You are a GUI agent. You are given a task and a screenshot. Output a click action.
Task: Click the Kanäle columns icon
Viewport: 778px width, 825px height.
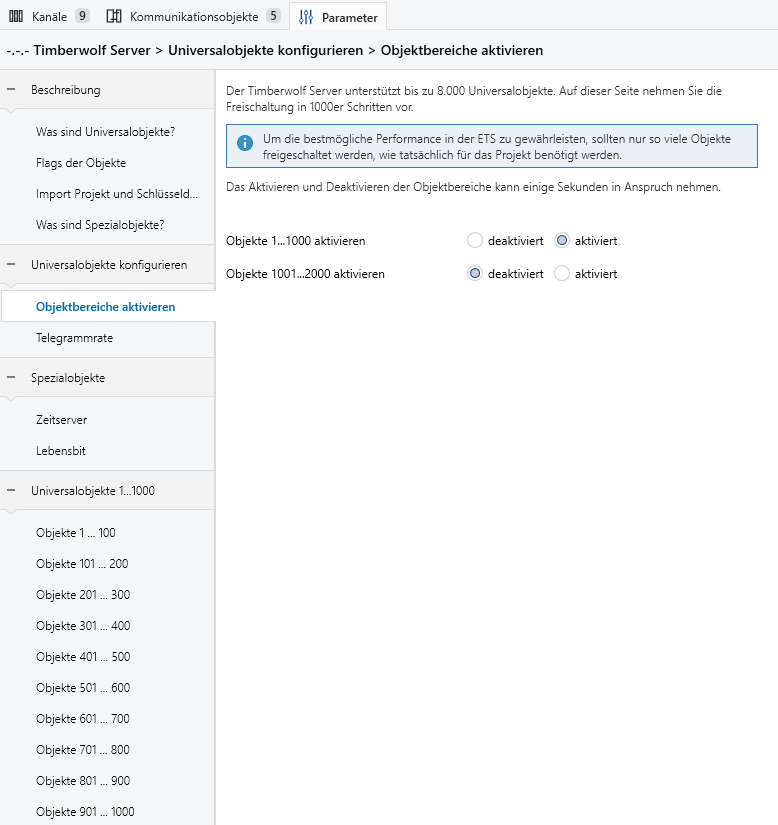(x=16, y=16)
